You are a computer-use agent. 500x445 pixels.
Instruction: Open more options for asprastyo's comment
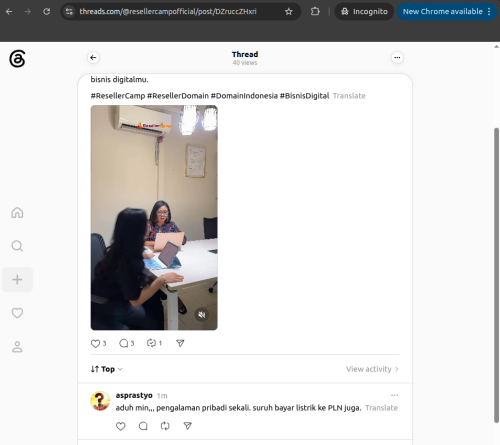(x=394, y=395)
